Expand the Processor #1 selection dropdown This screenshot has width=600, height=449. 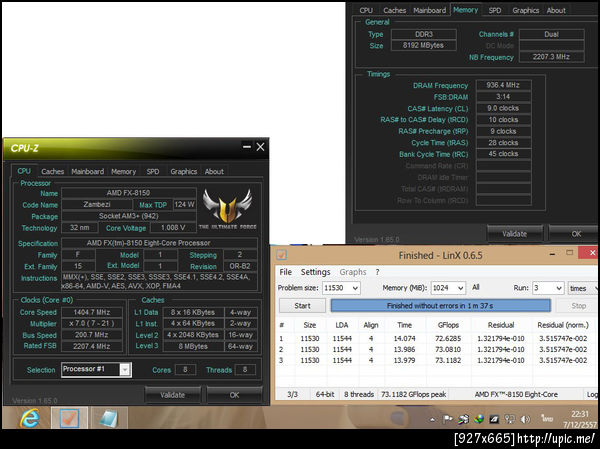(125, 370)
